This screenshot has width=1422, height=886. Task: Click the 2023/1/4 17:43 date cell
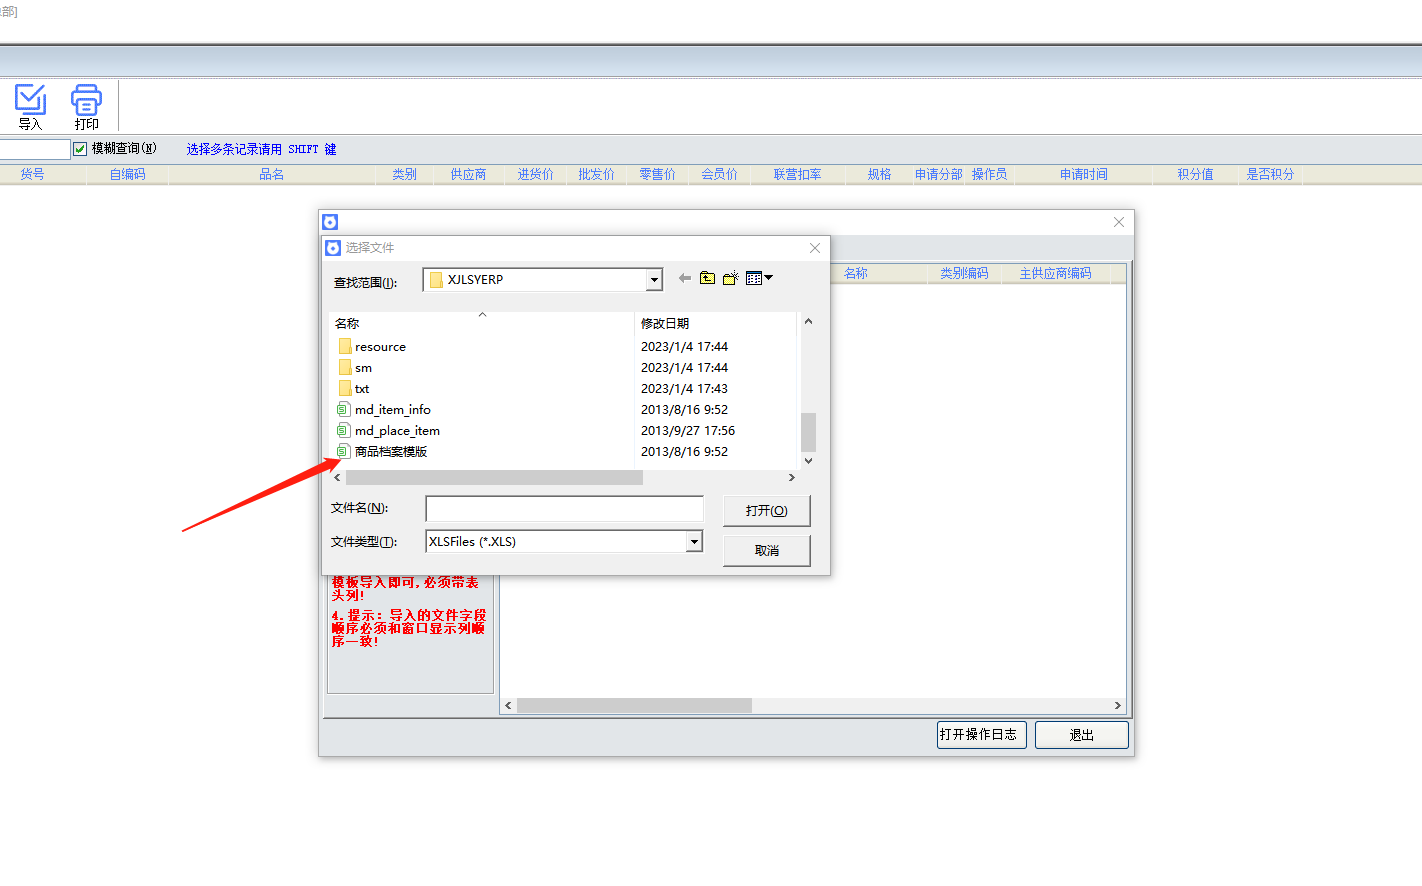(684, 389)
